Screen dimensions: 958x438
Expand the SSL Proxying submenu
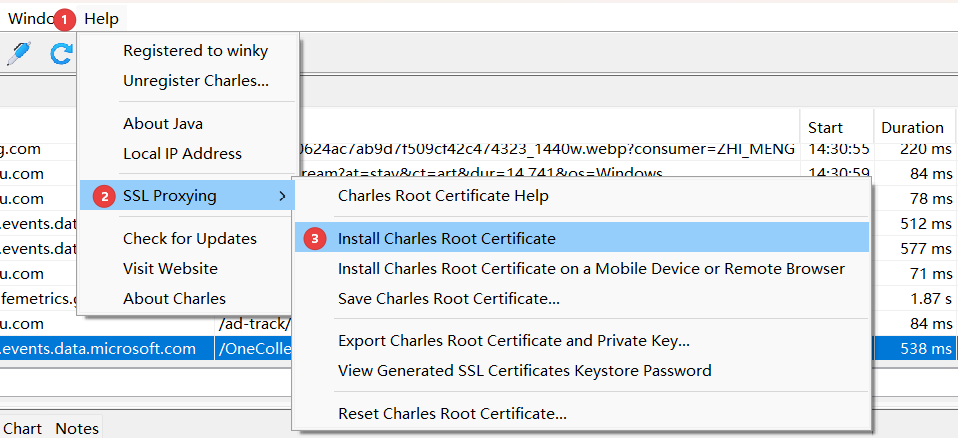(x=188, y=196)
